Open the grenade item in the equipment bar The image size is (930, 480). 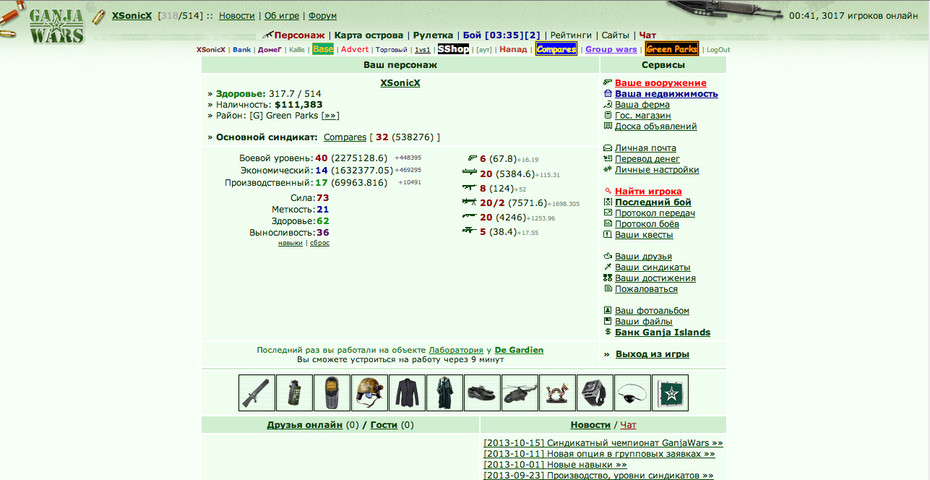(294, 393)
